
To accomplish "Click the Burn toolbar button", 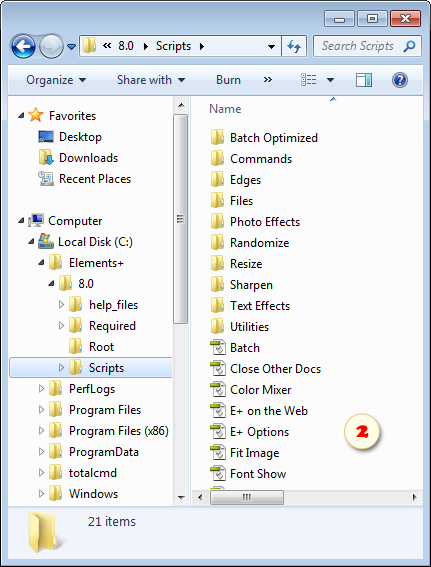I will 228,80.
